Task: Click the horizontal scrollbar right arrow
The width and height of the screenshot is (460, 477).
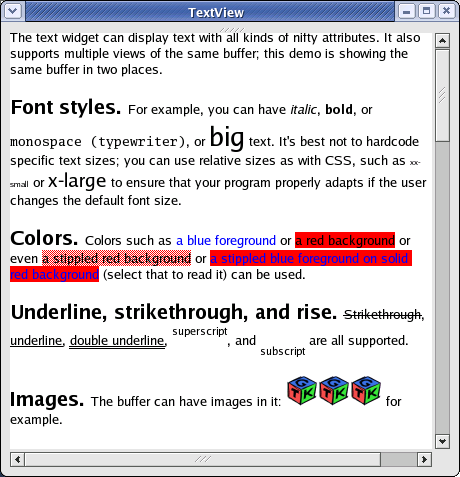Action: (x=424, y=459)
